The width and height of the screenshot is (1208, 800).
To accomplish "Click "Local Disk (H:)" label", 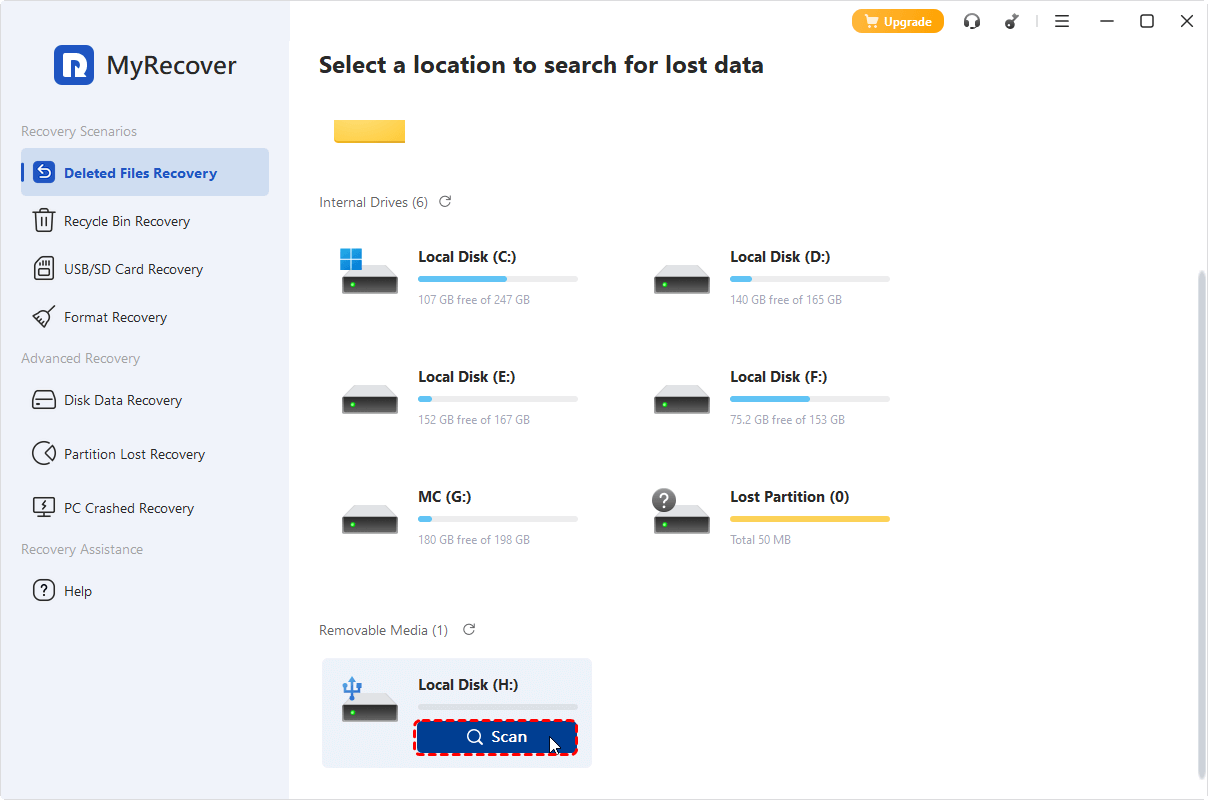I will tap(468, 685).
